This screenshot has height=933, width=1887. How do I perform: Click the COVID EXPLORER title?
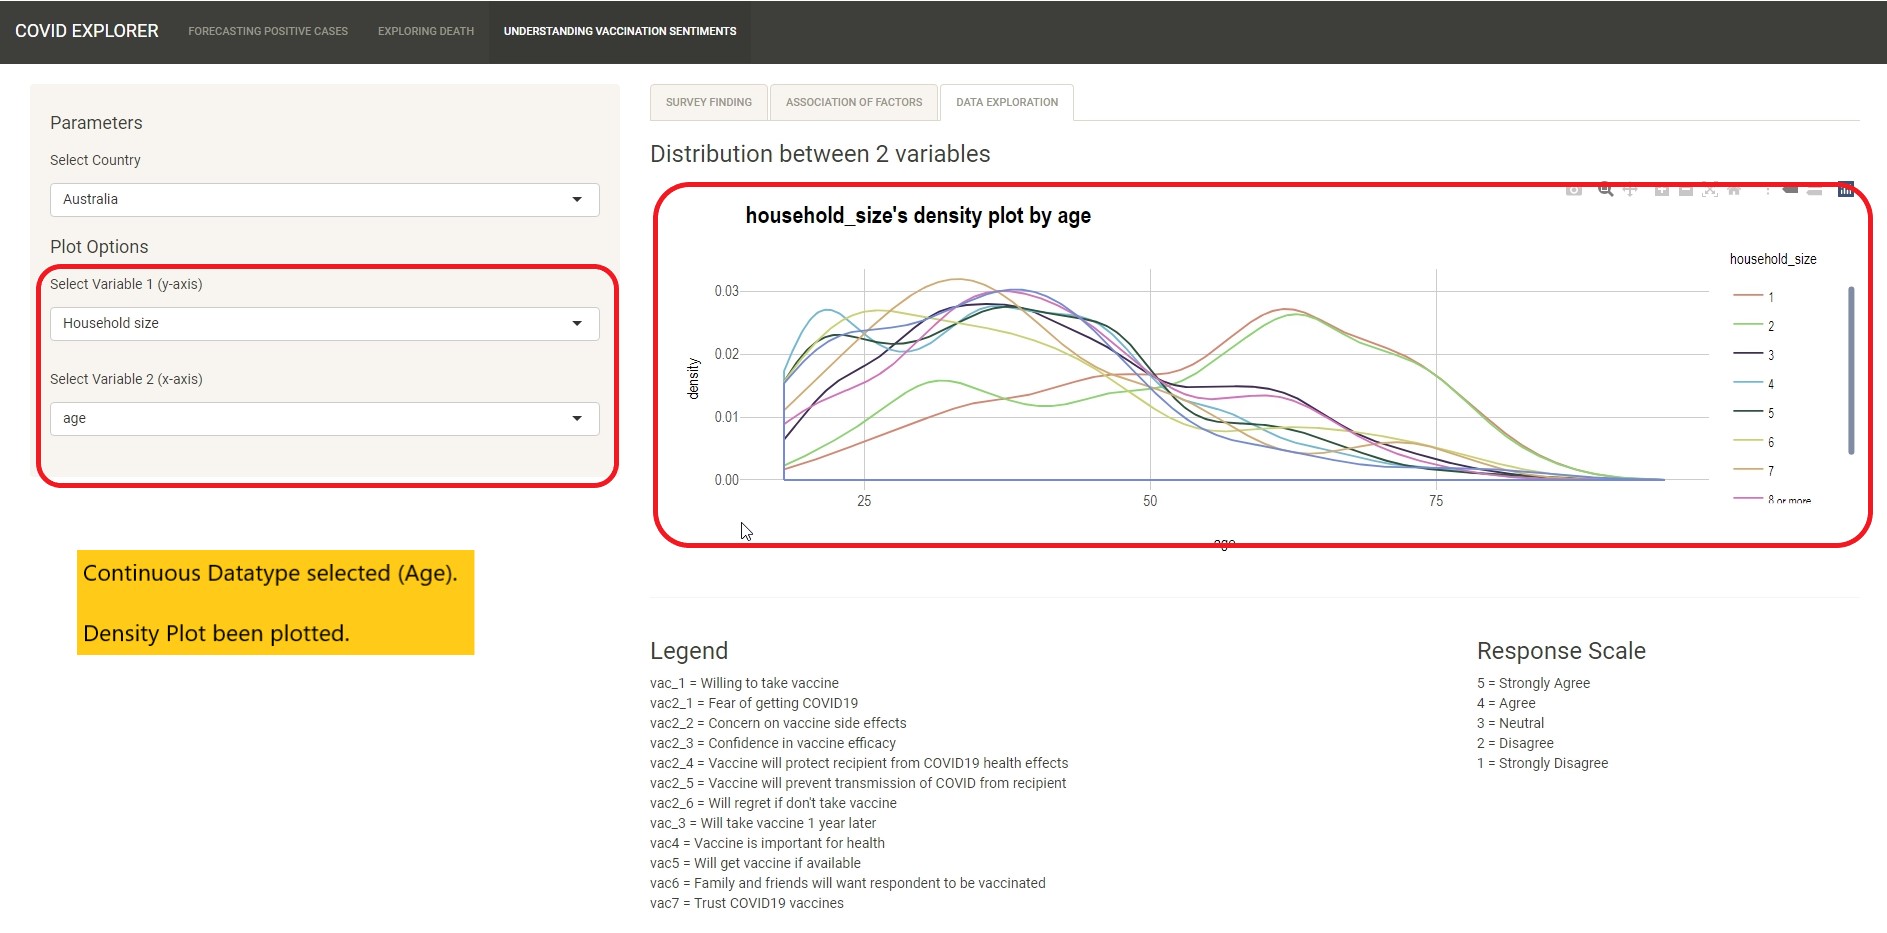[87, 32]
